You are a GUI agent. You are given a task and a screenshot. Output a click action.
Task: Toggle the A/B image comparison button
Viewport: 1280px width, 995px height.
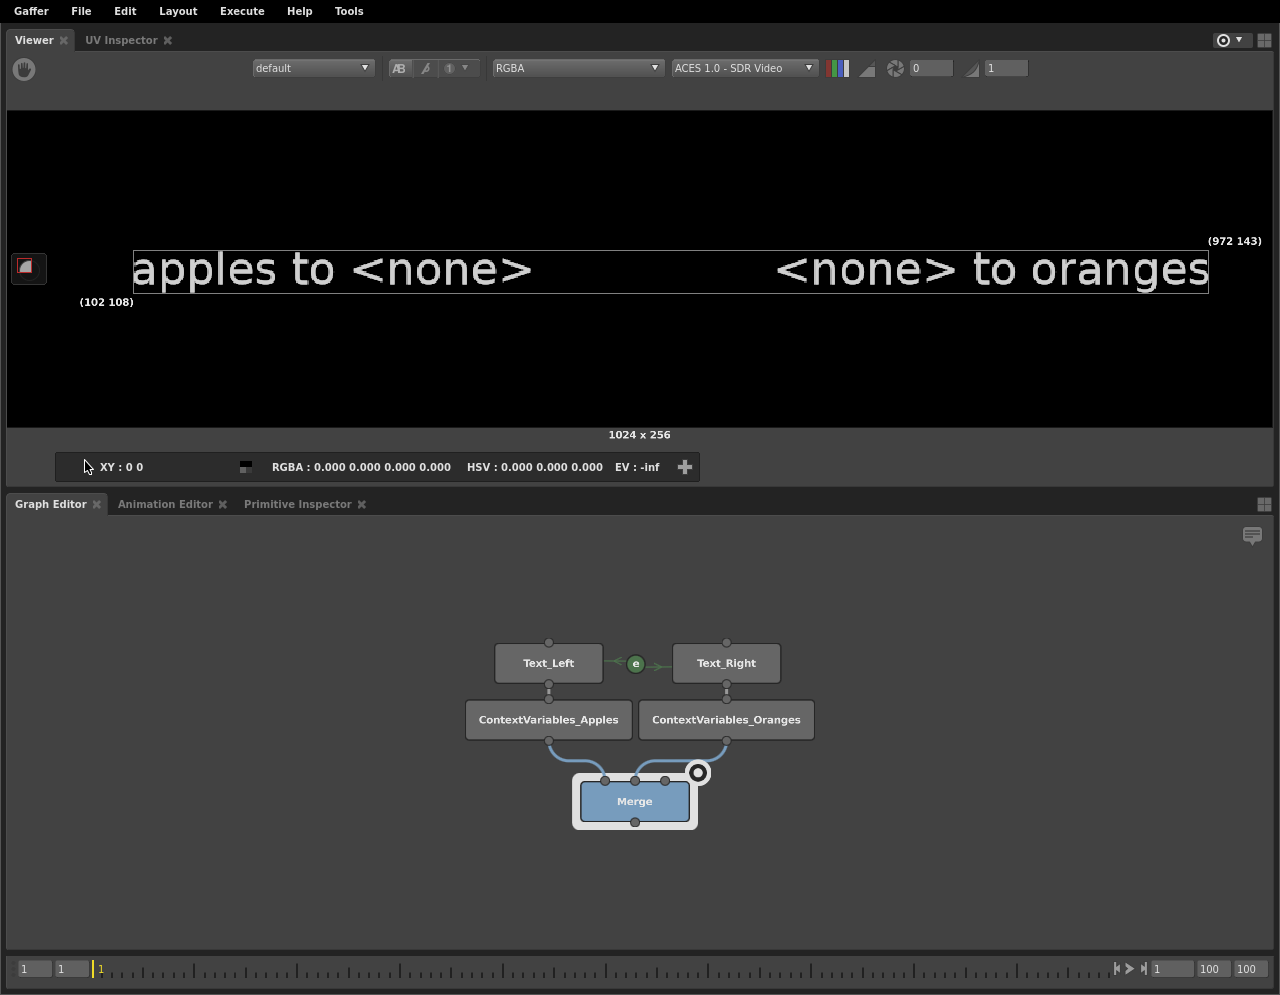click(399, 68)
